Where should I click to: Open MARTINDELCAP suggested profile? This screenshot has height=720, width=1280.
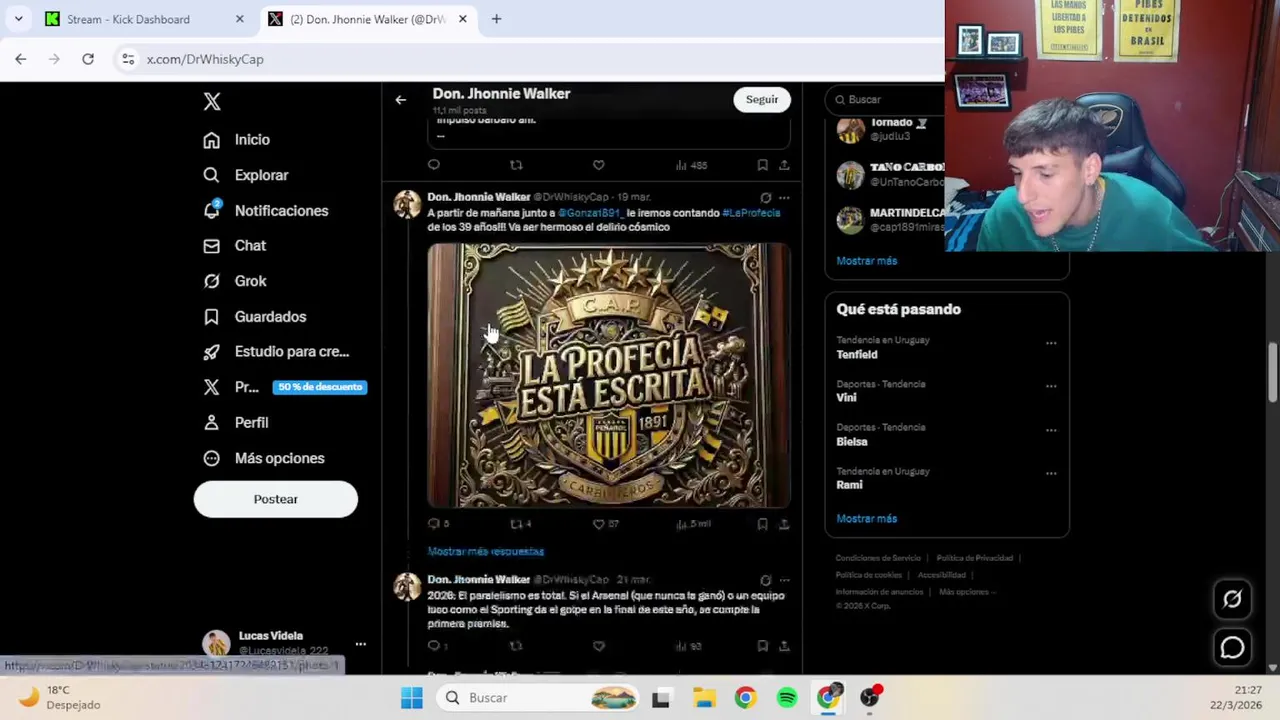click(x=890, y=220)
